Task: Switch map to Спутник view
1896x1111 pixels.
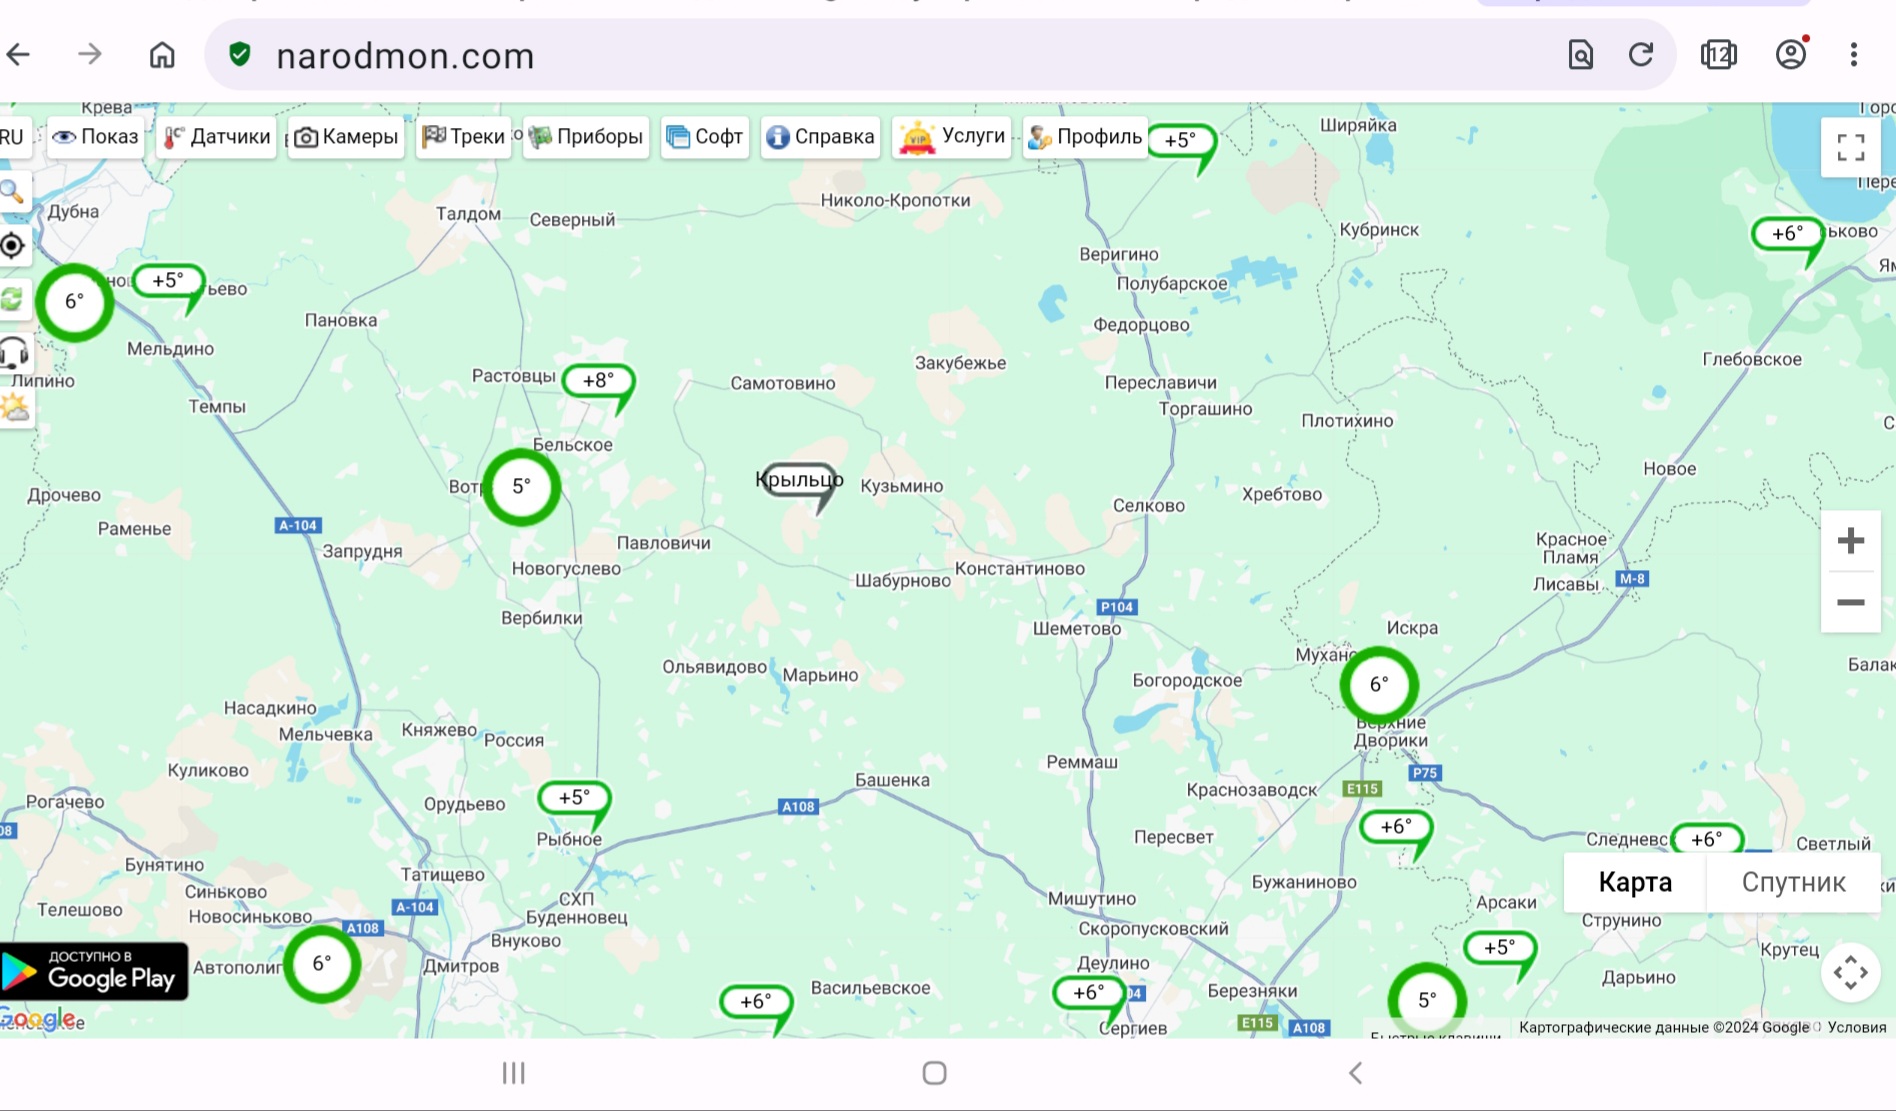Action: tap(1793, 882)
